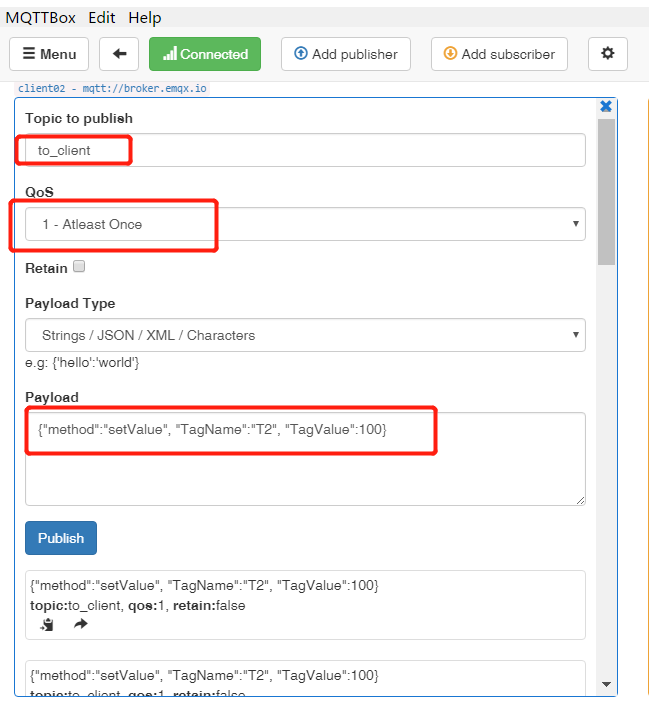Click the republish arrow icon in history

click(x=81, y=624)
